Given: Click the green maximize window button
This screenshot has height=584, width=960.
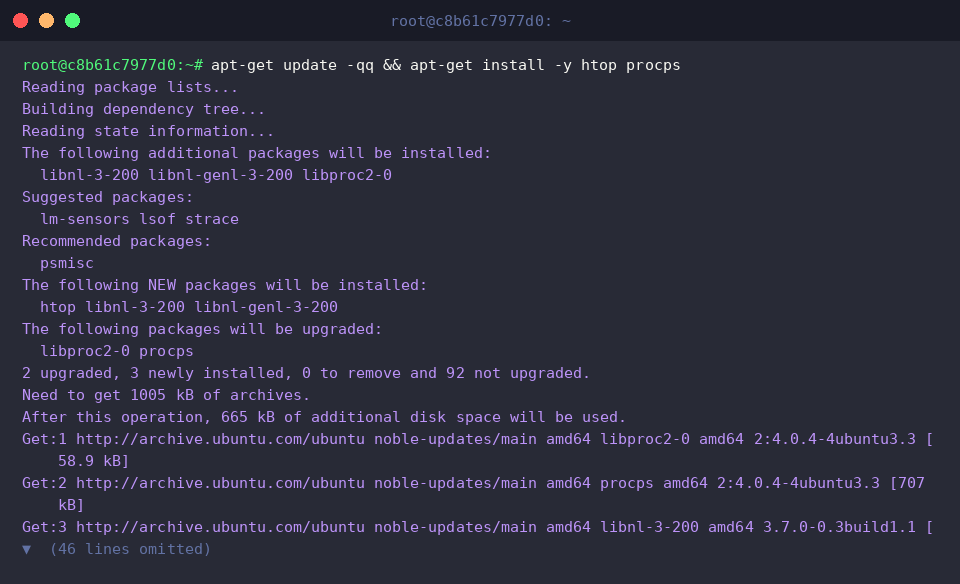Looking at the screenshot, I should [x=72, y=21].
